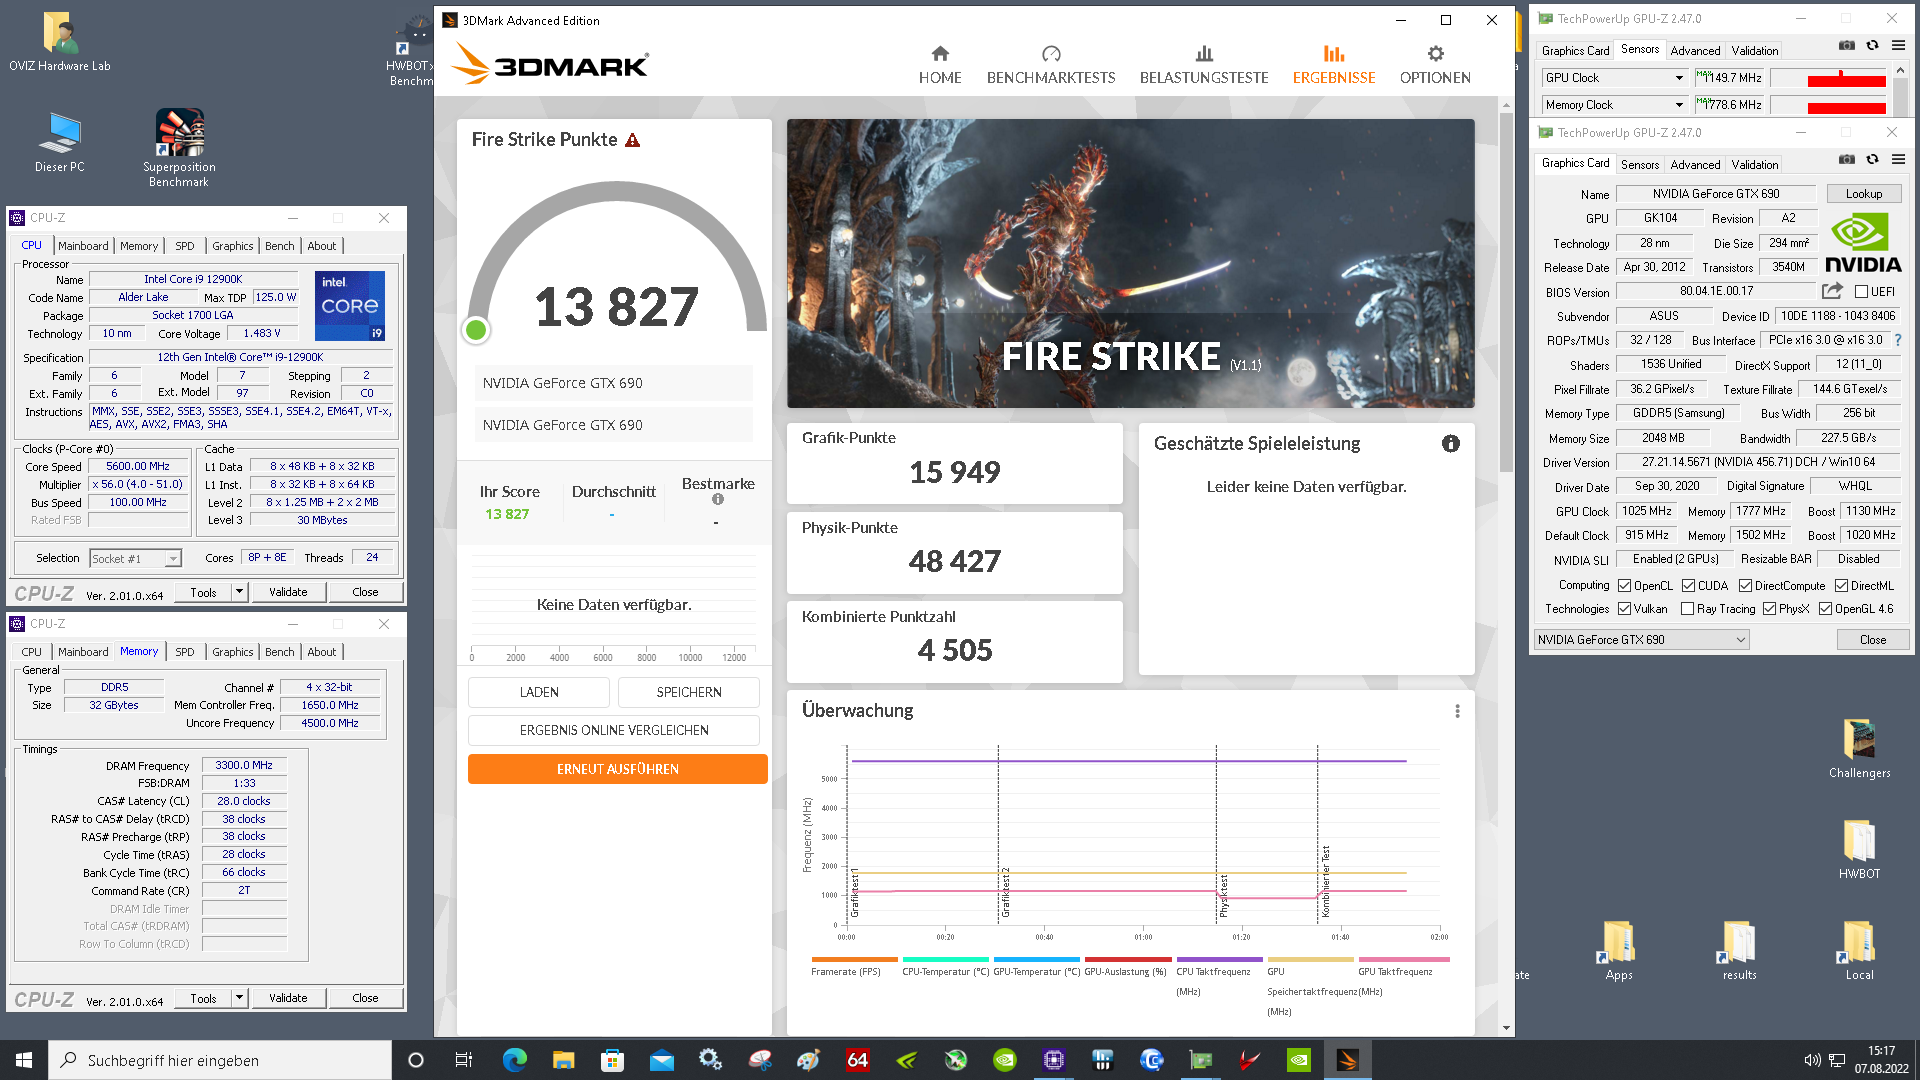Click the AIDA64 icon in the taskbar

(x=857, y=1060)
